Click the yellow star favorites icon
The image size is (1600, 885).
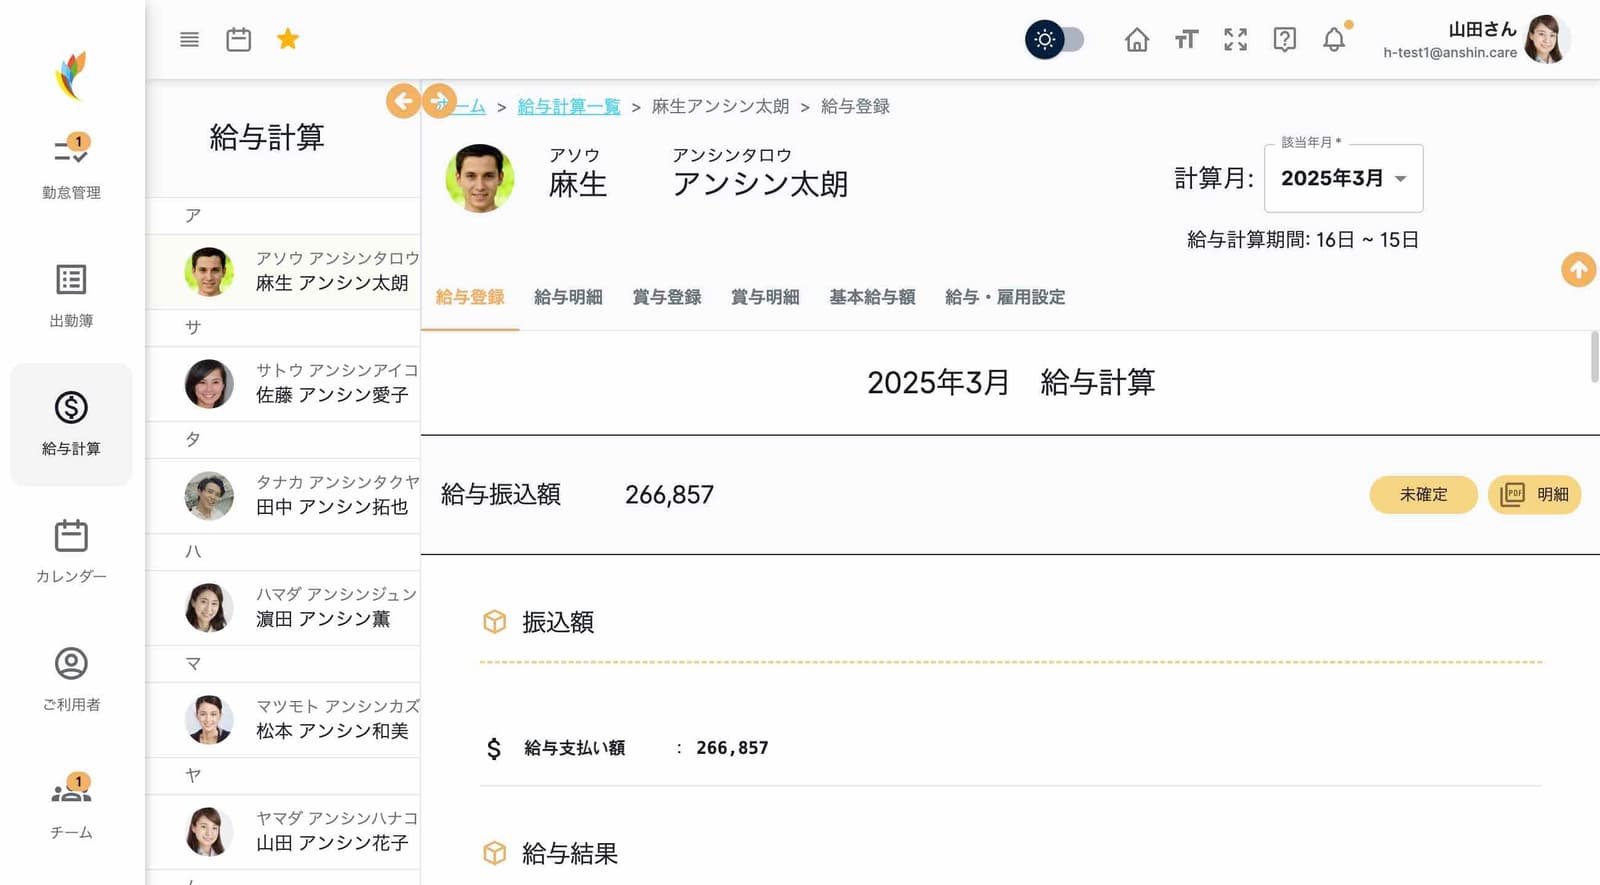[x=288, y=39]
